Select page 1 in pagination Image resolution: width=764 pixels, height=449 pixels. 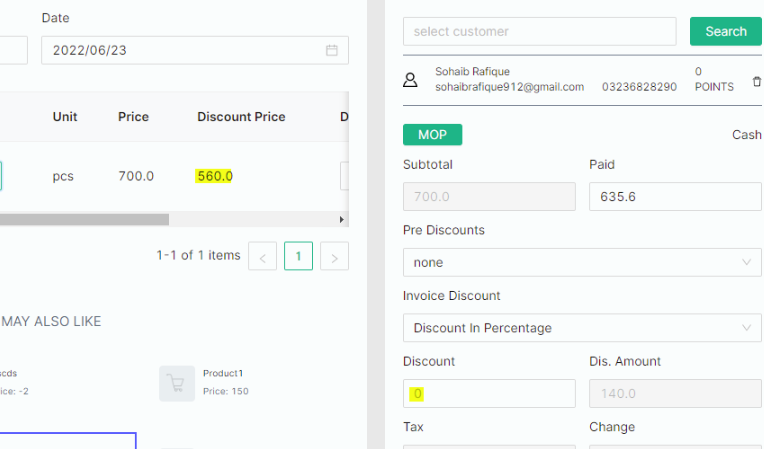tap(298, 256)
